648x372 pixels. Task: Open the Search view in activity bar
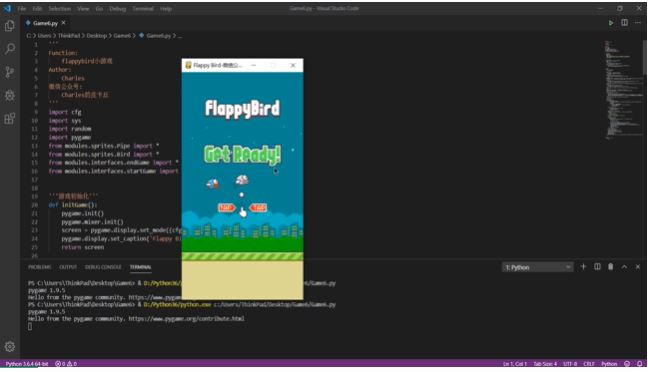coord(10,49)
